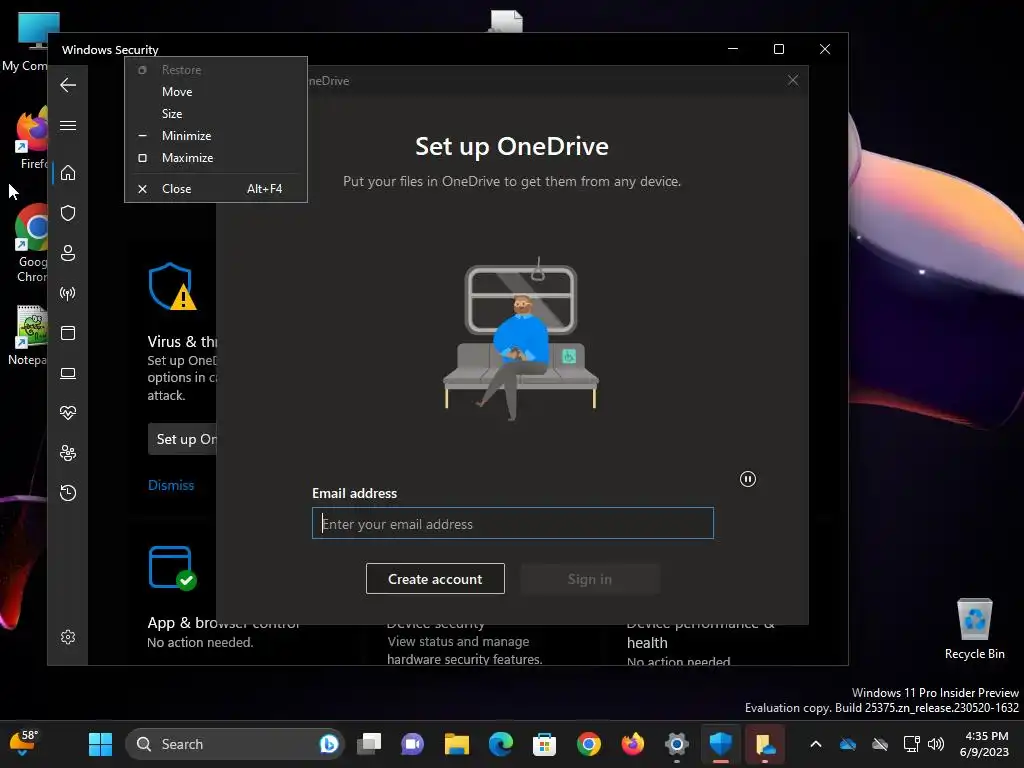Click the virus shield warning icon
This screenshot has height=768, width=1024.
tap(172, 287)
